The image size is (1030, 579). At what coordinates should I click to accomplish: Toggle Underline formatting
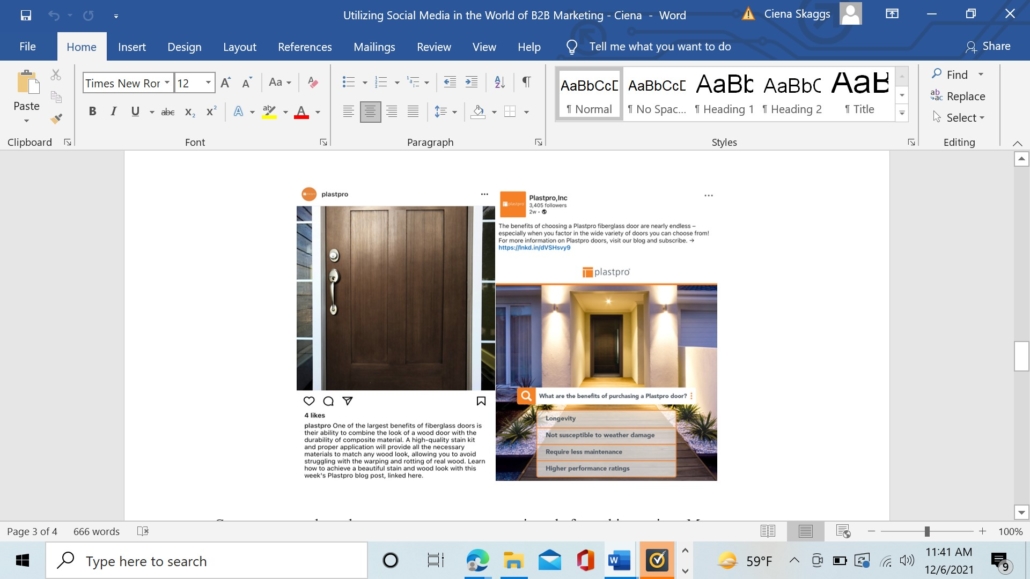[x=135, y=112]
